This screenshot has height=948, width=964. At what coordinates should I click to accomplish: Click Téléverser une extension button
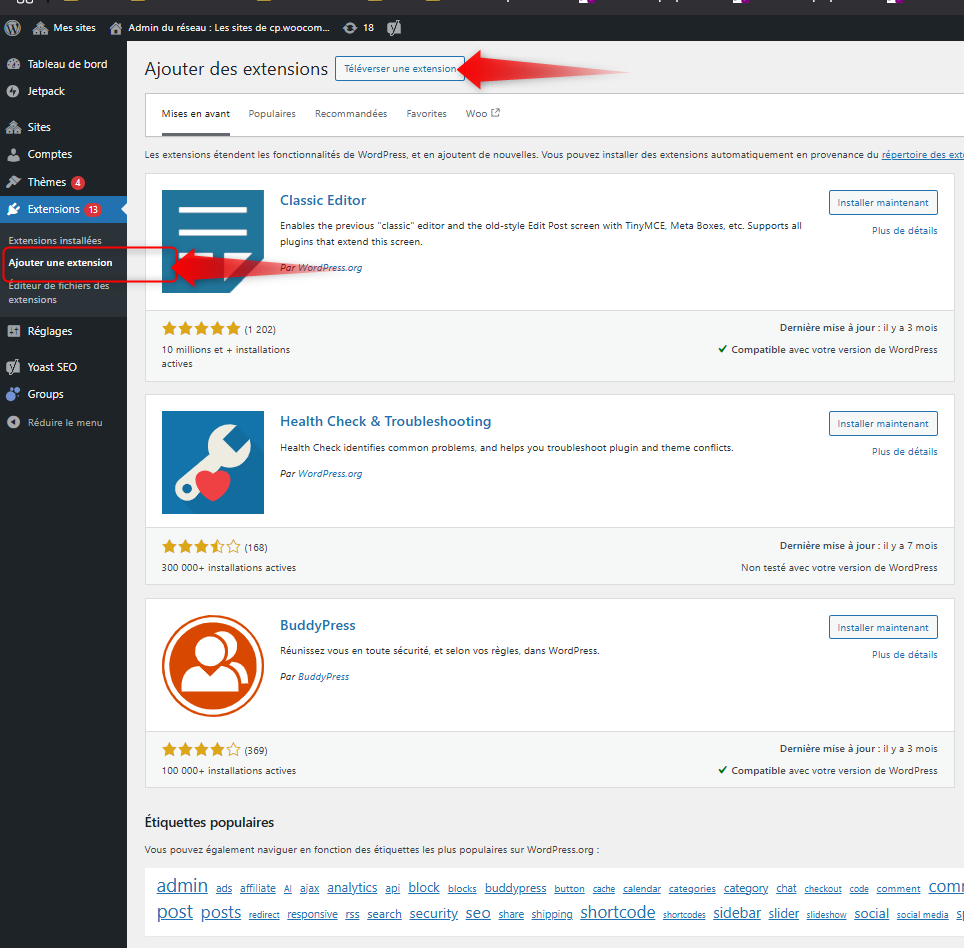400,68
